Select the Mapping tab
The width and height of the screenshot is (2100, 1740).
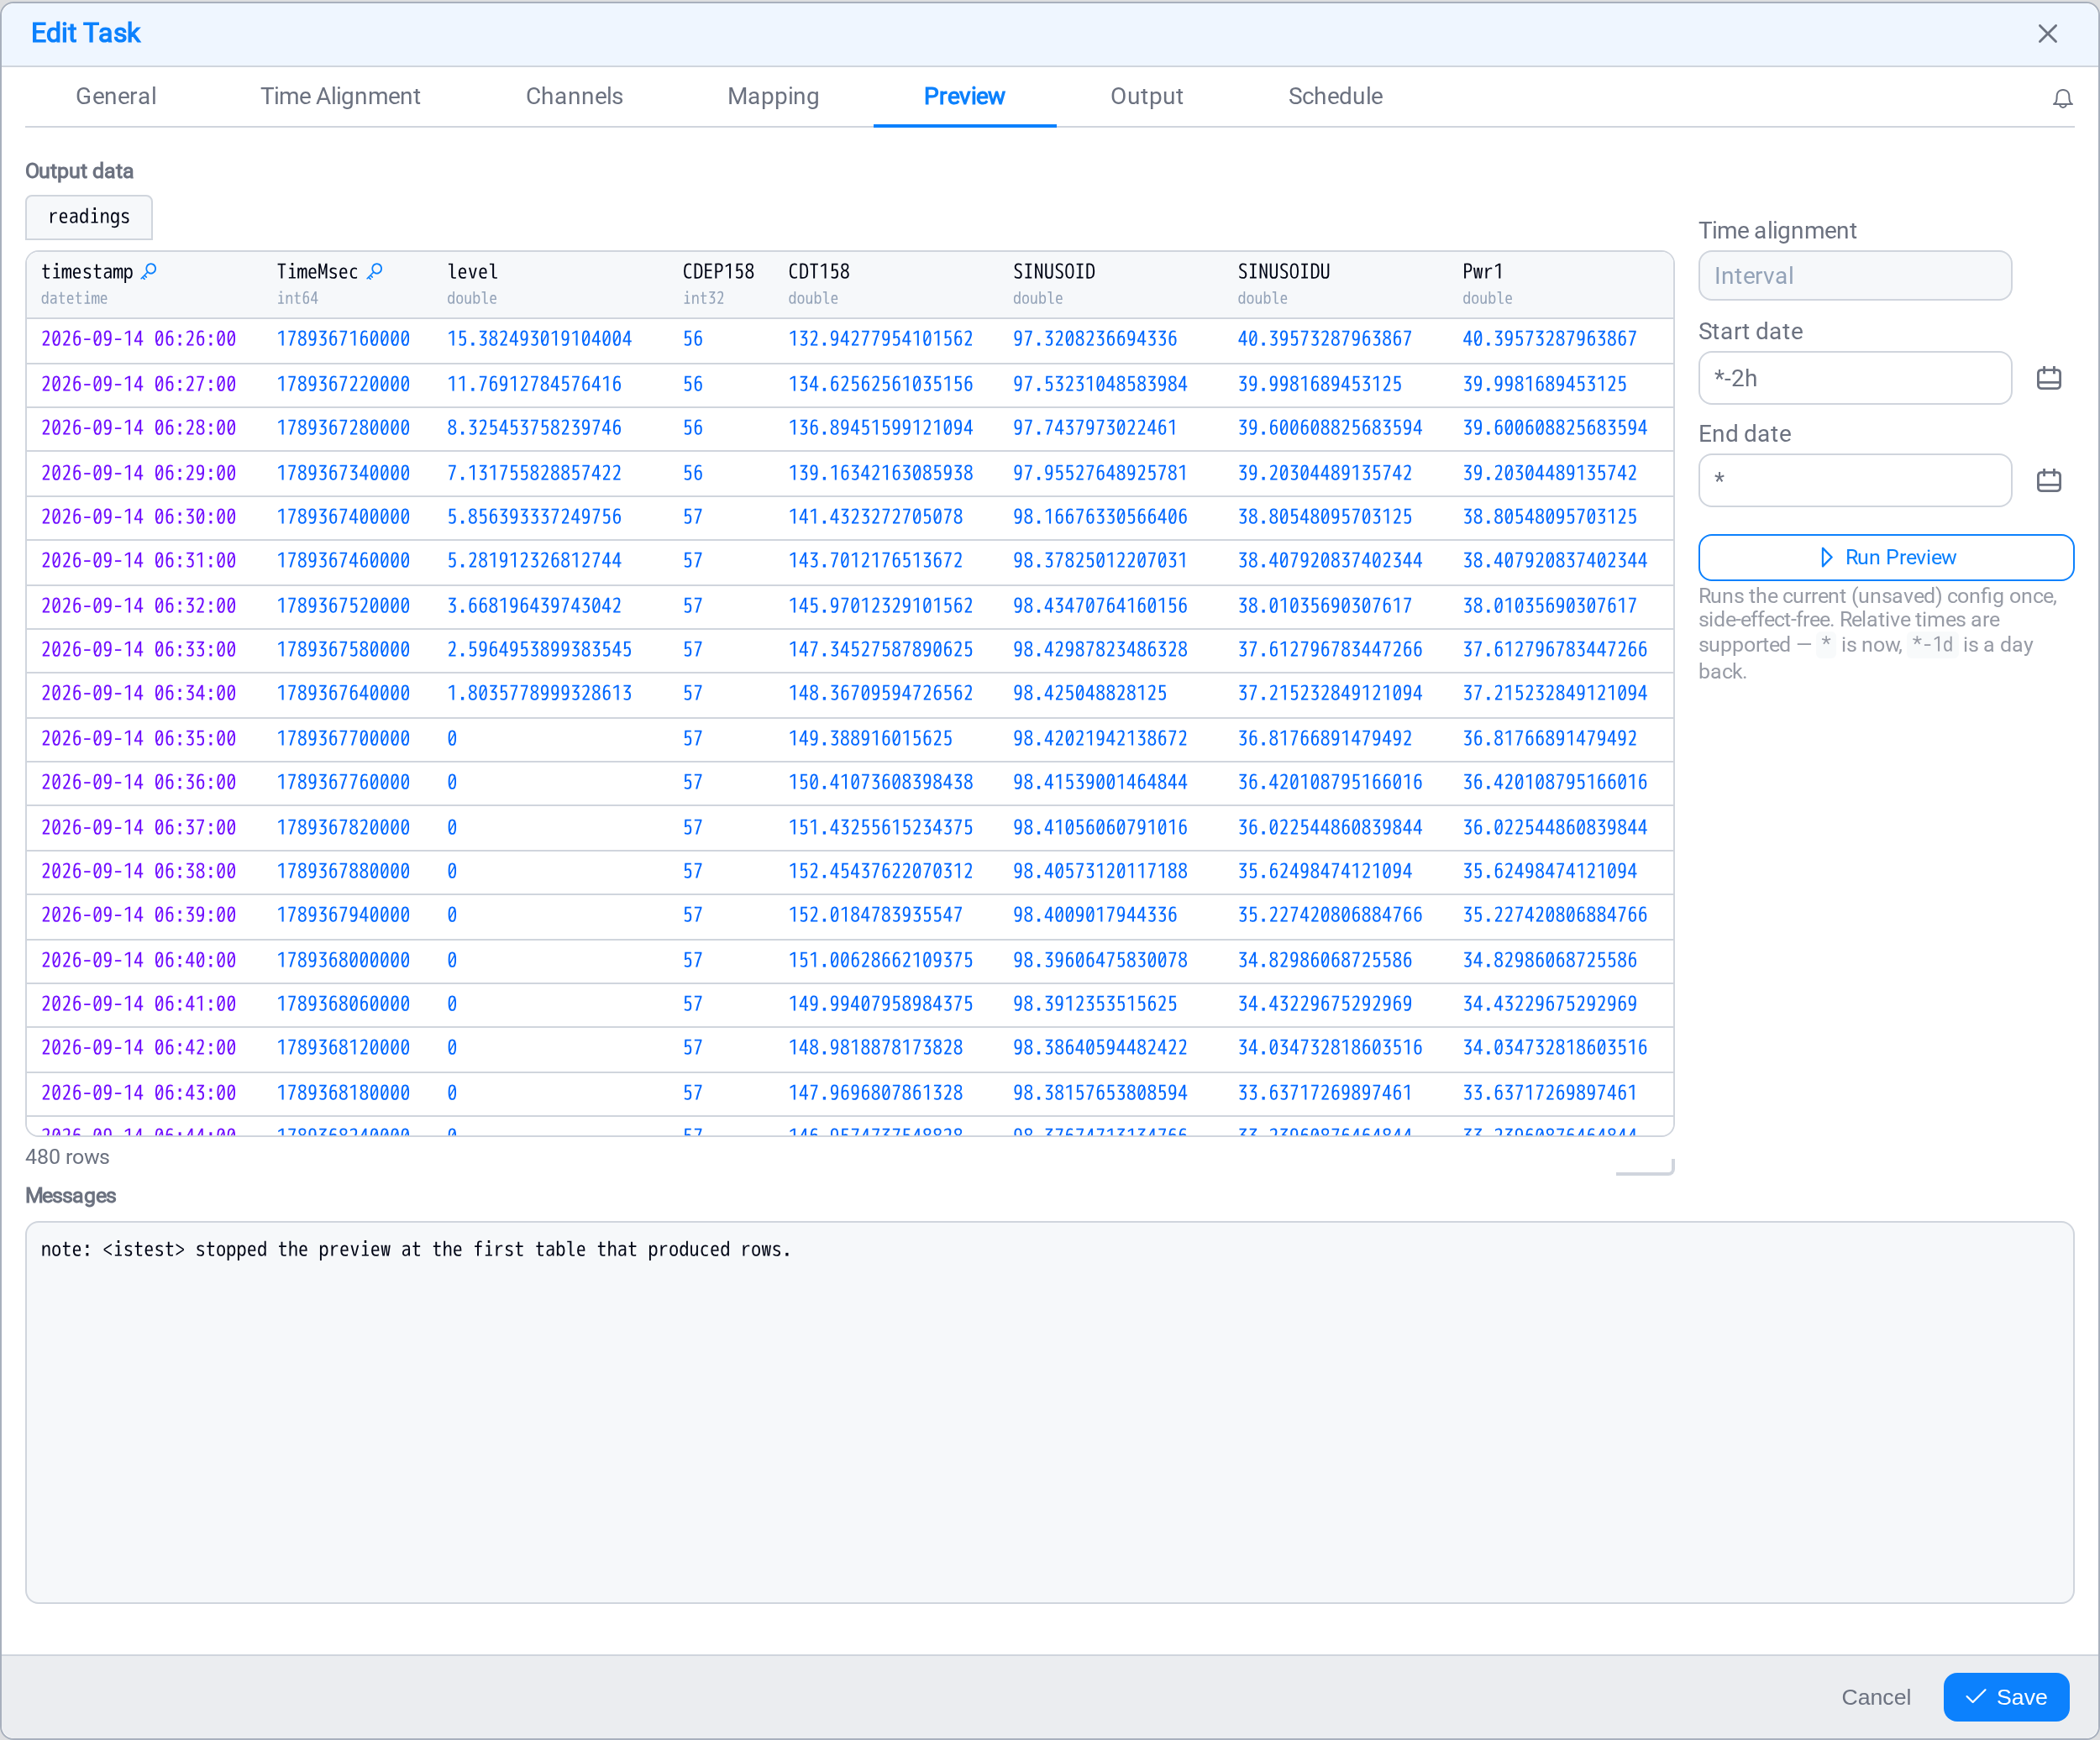773,96
